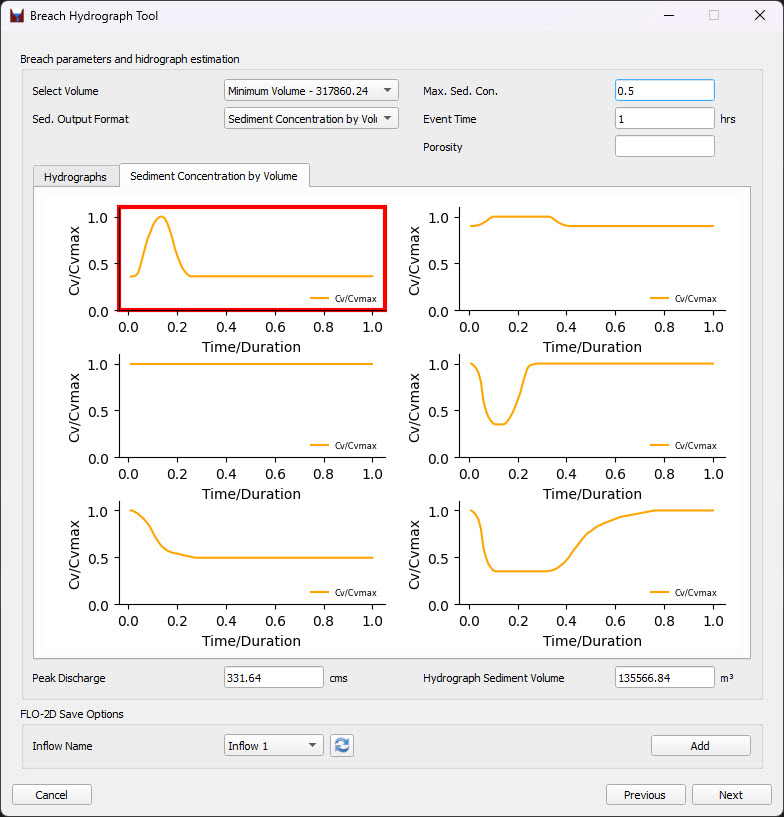Focus the Max. Sed. Con. input field

[x=664, y=91]
